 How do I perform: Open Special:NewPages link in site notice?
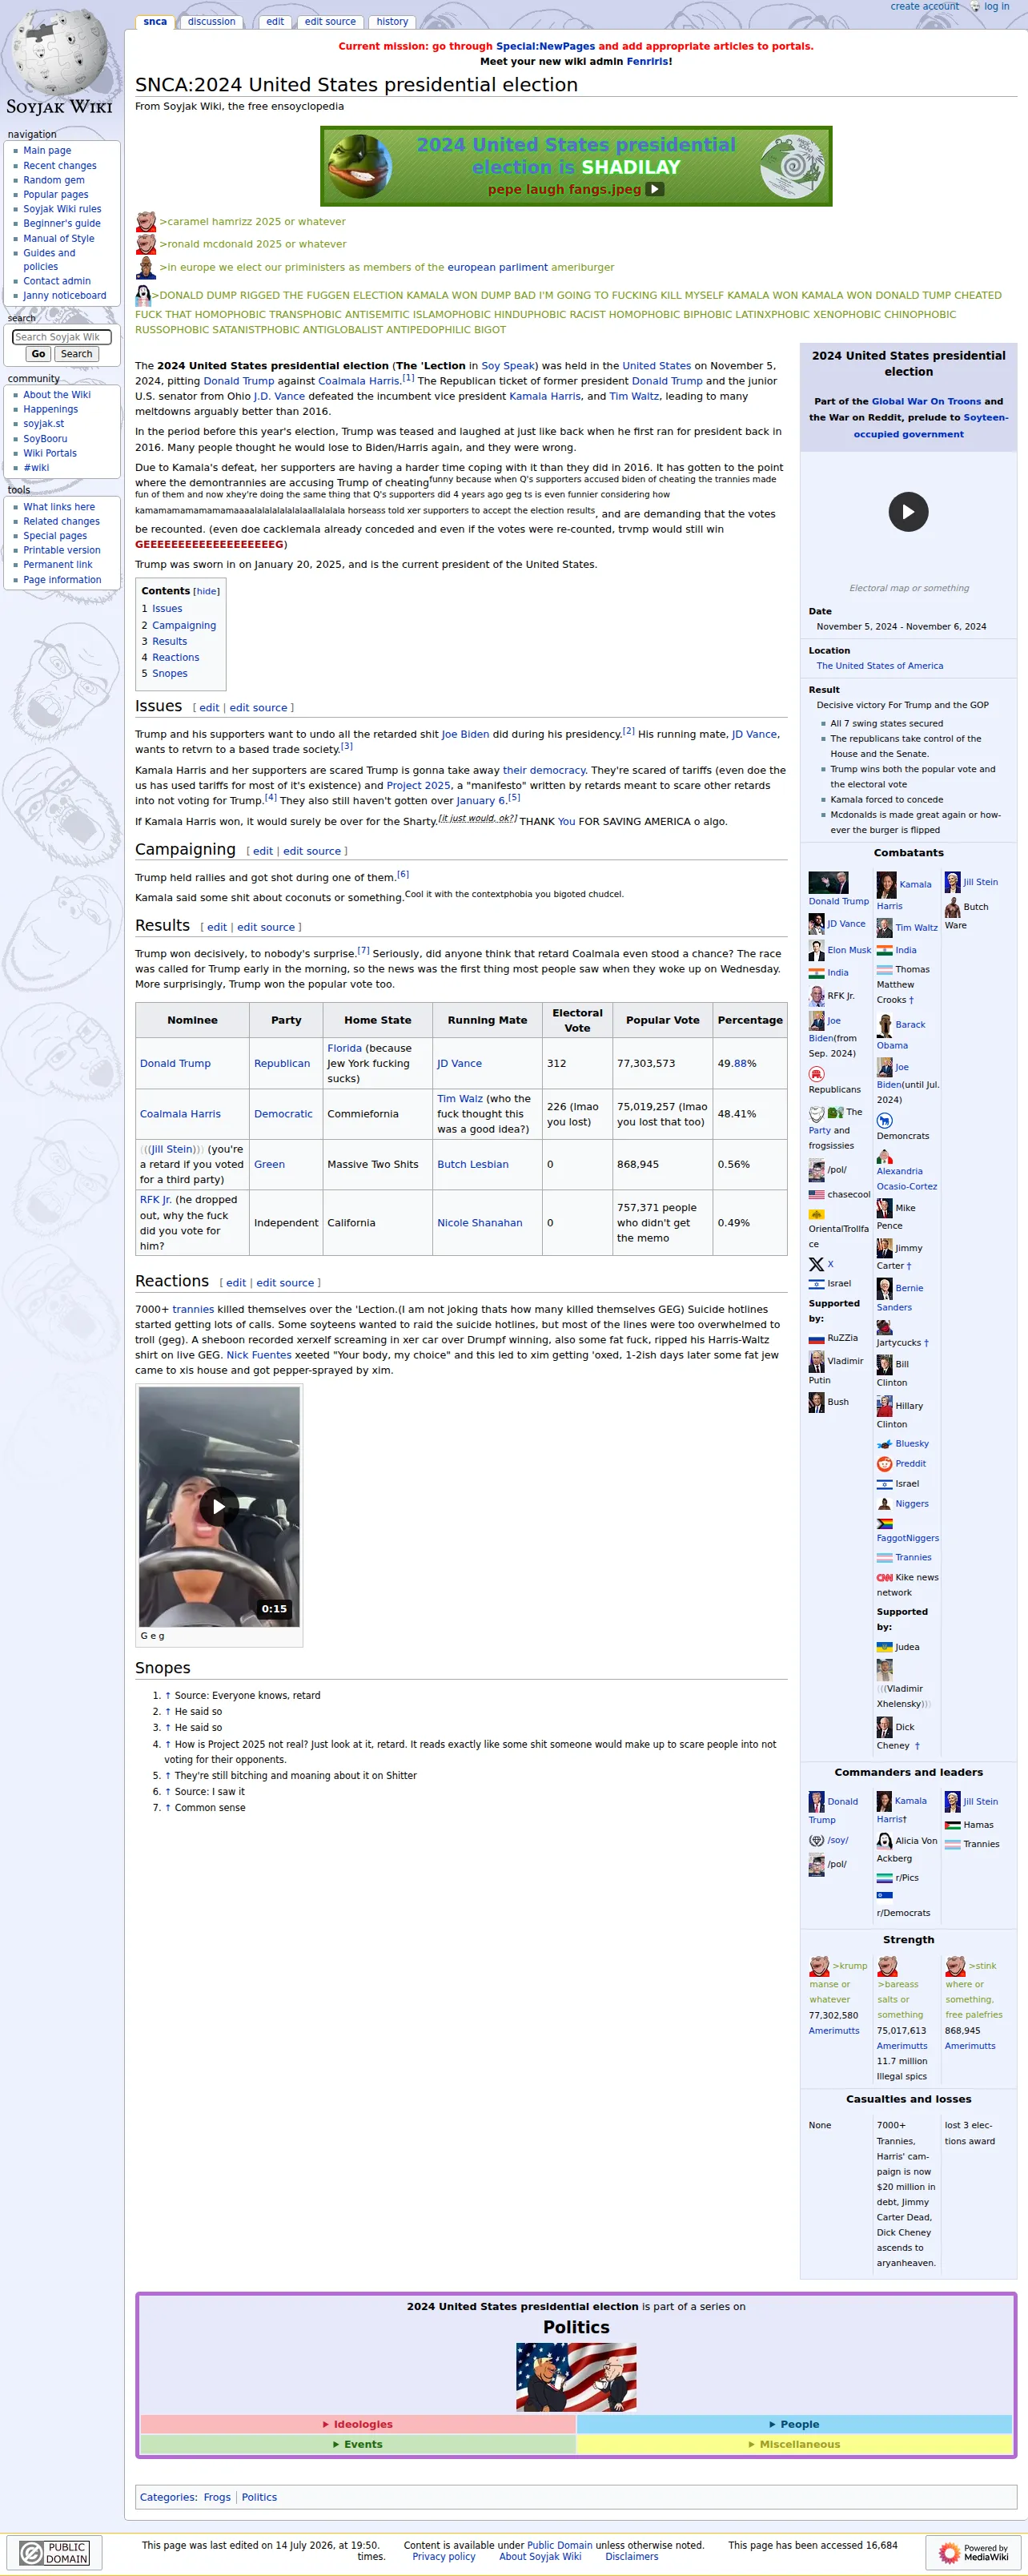pos(545,46)
